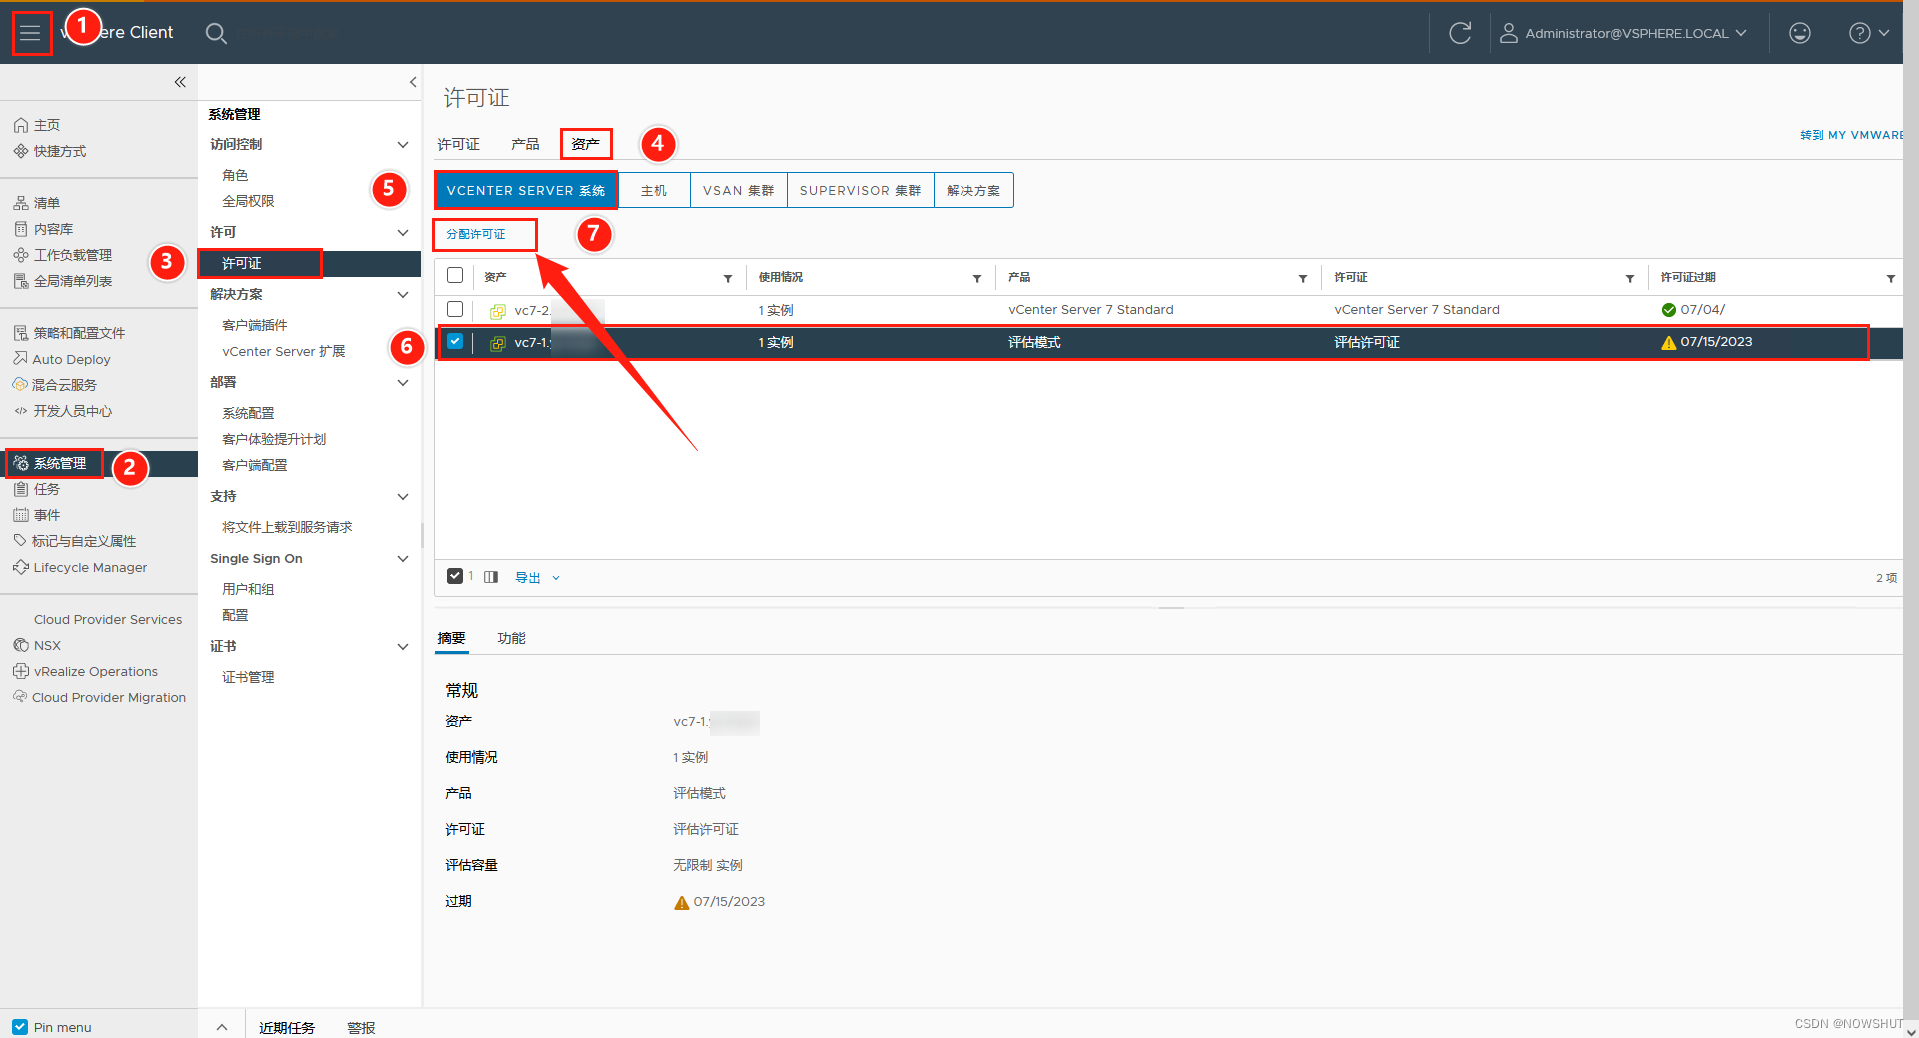Image resolution: width=1919 pixels, height=1038 pixels.
Task: Open the 近期任务 tab
Action: pyautogui.click(x=287, y=1027)
